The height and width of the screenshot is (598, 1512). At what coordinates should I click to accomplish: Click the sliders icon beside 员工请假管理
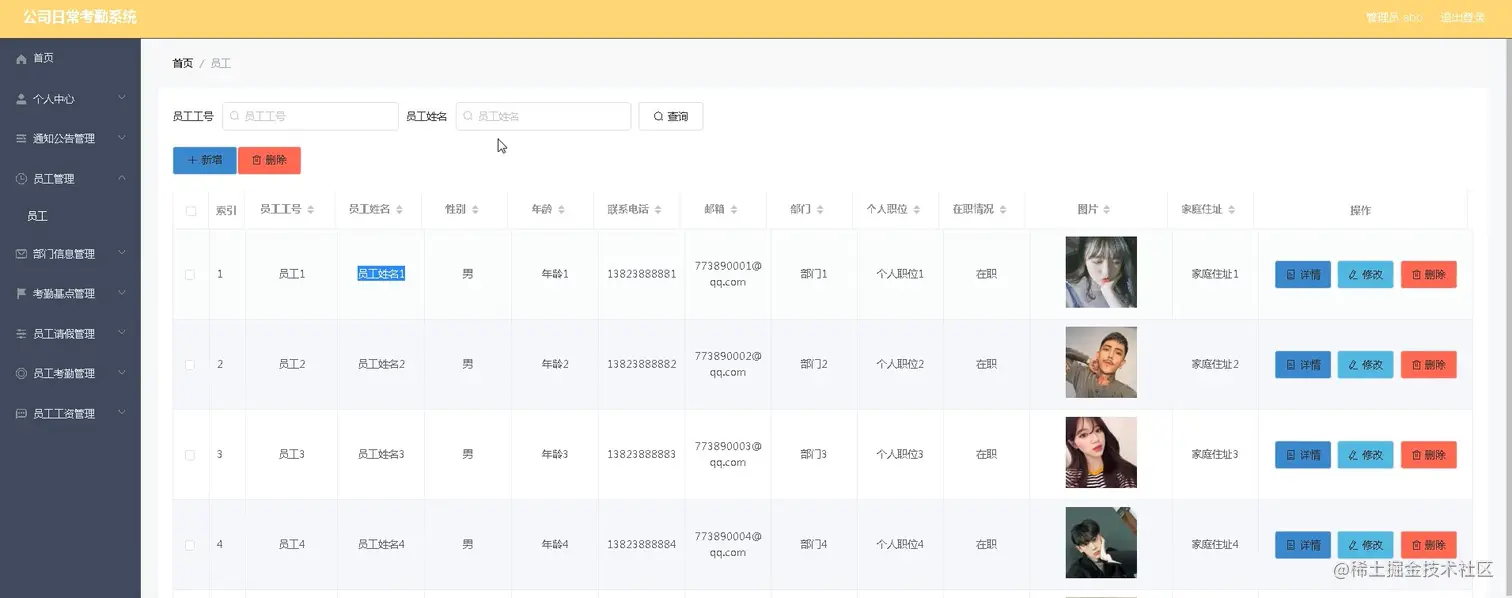(21, 334)
